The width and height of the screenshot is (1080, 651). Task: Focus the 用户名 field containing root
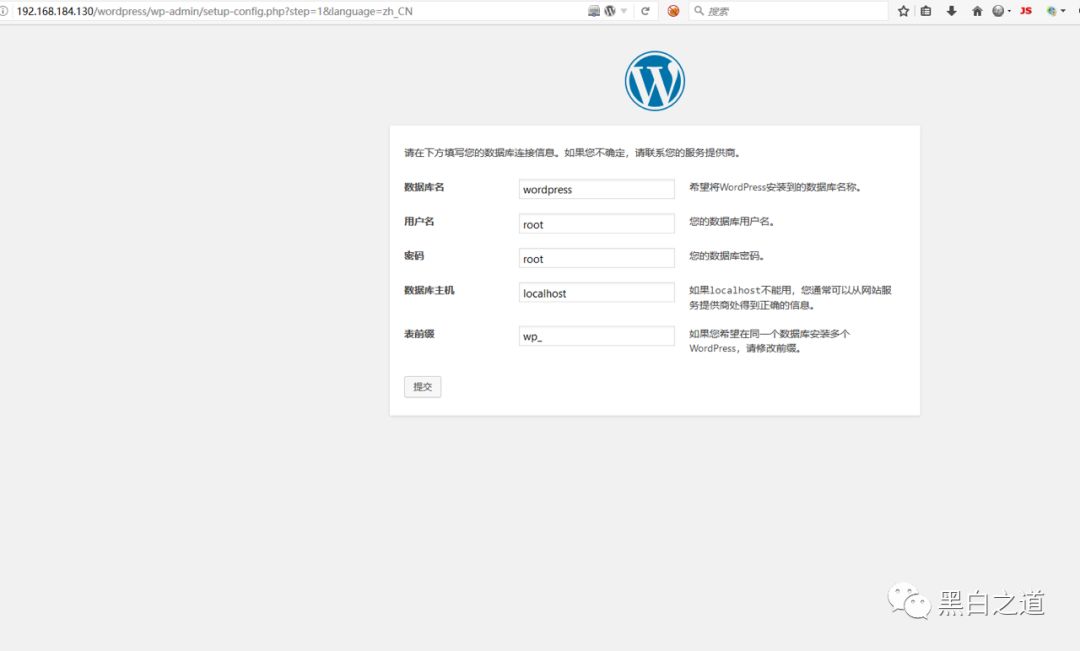[x=596, y=224]
